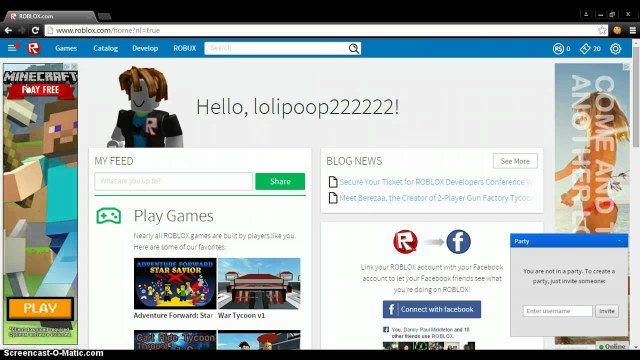Open Meet Berezaa blog post link
Screen dimensions: 640x360
[436, 198]
